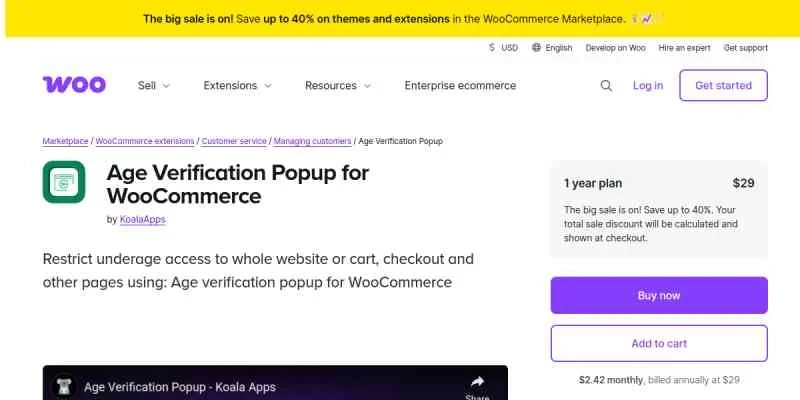Click the Woo logo
The height and width of the screenshot is (400, 800).
(x=74, y=85)
